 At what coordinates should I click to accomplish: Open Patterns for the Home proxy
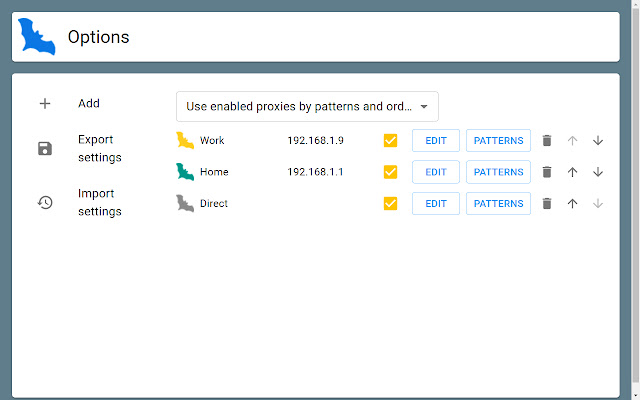point(498,172)
